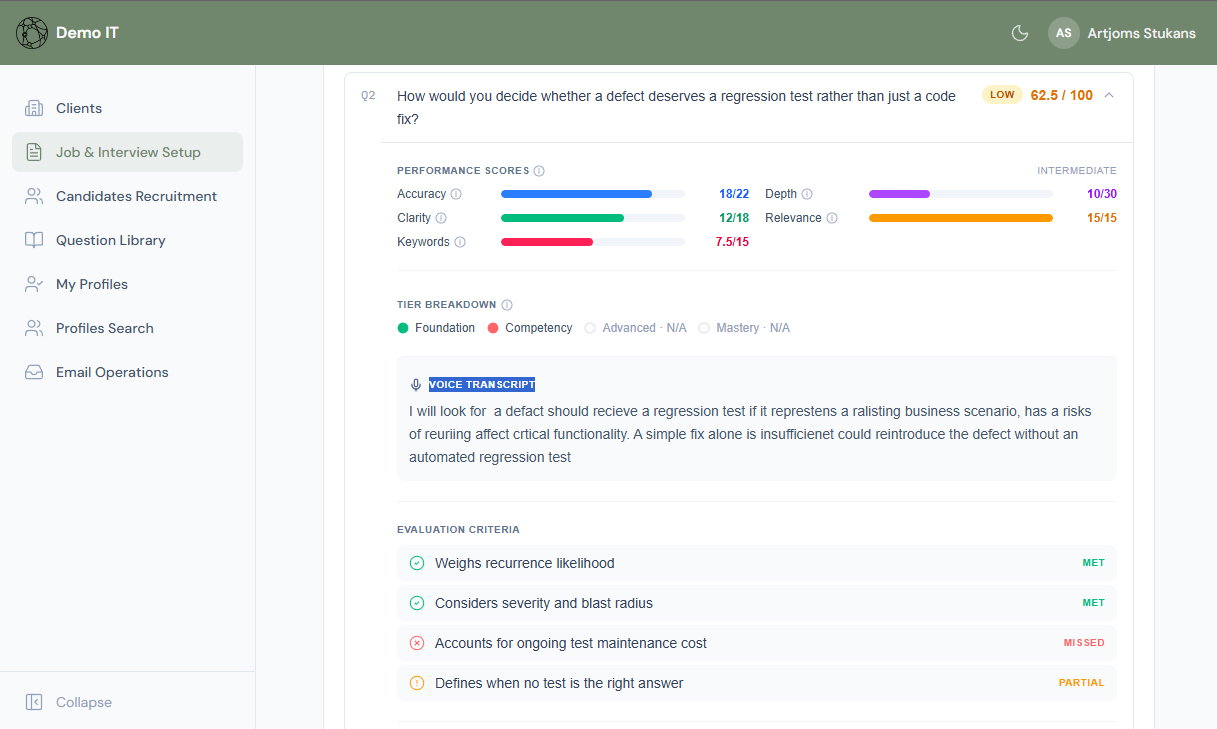Click Question Library book icon
This screenshot has width=1217, height=729.
pyautogui.click(x=34, y=240)
